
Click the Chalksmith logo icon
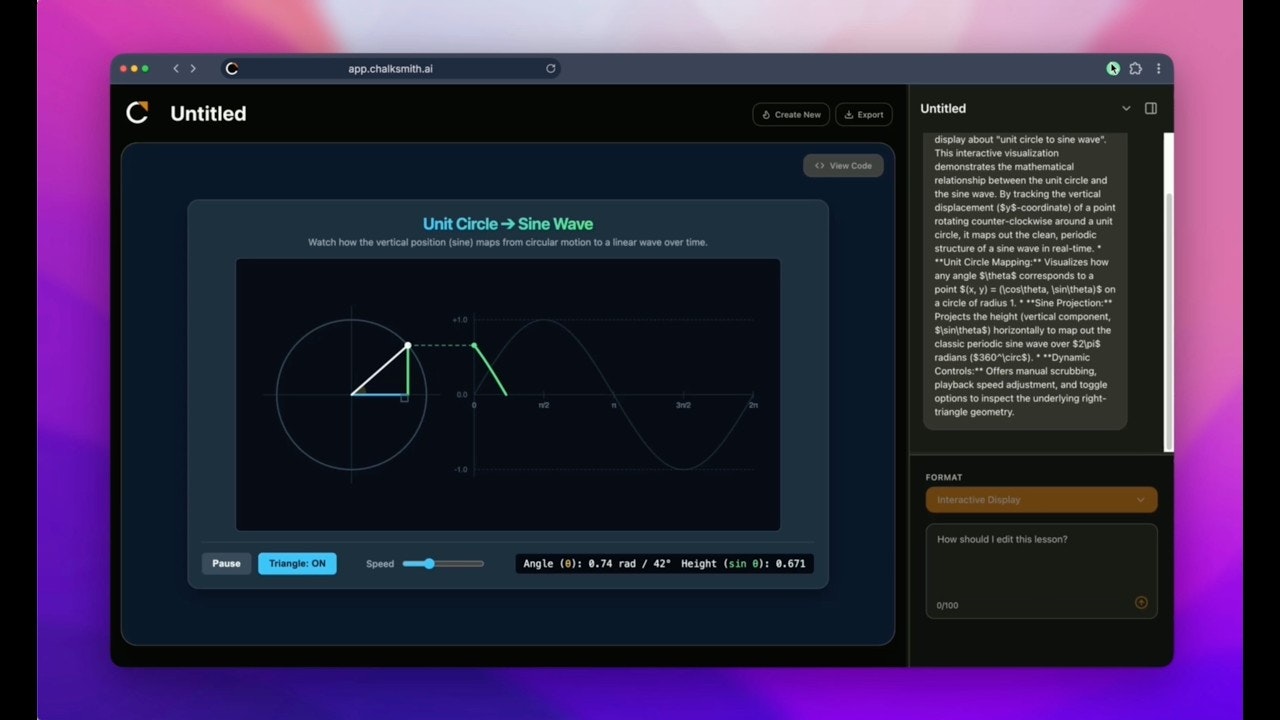(x=137, y=113)
